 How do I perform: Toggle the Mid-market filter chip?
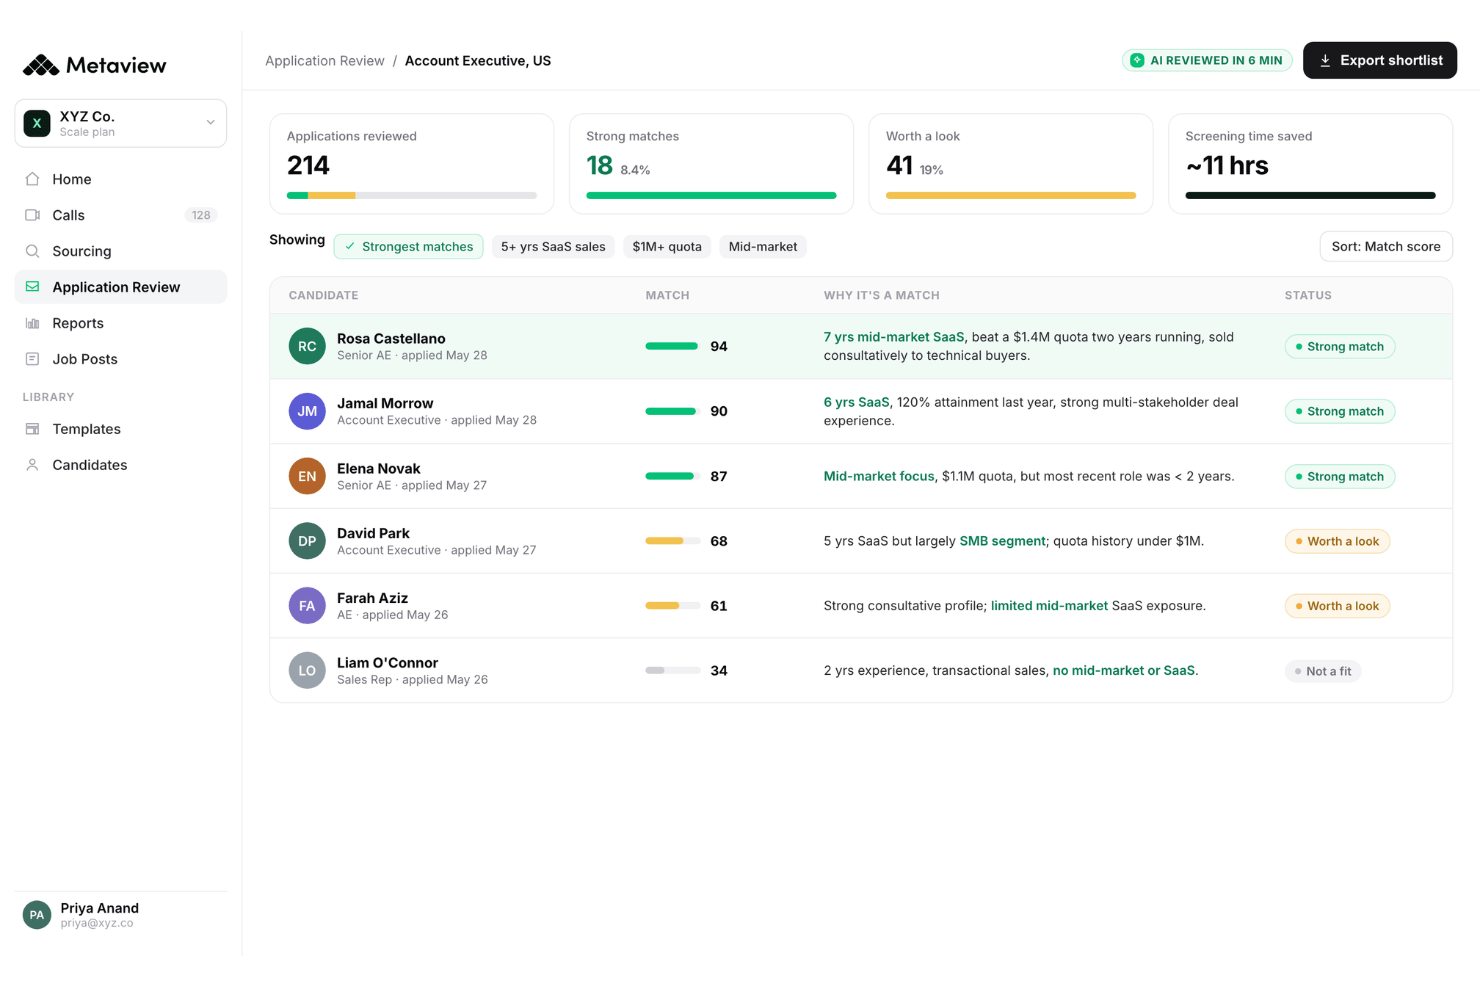[x=763, y=247]
